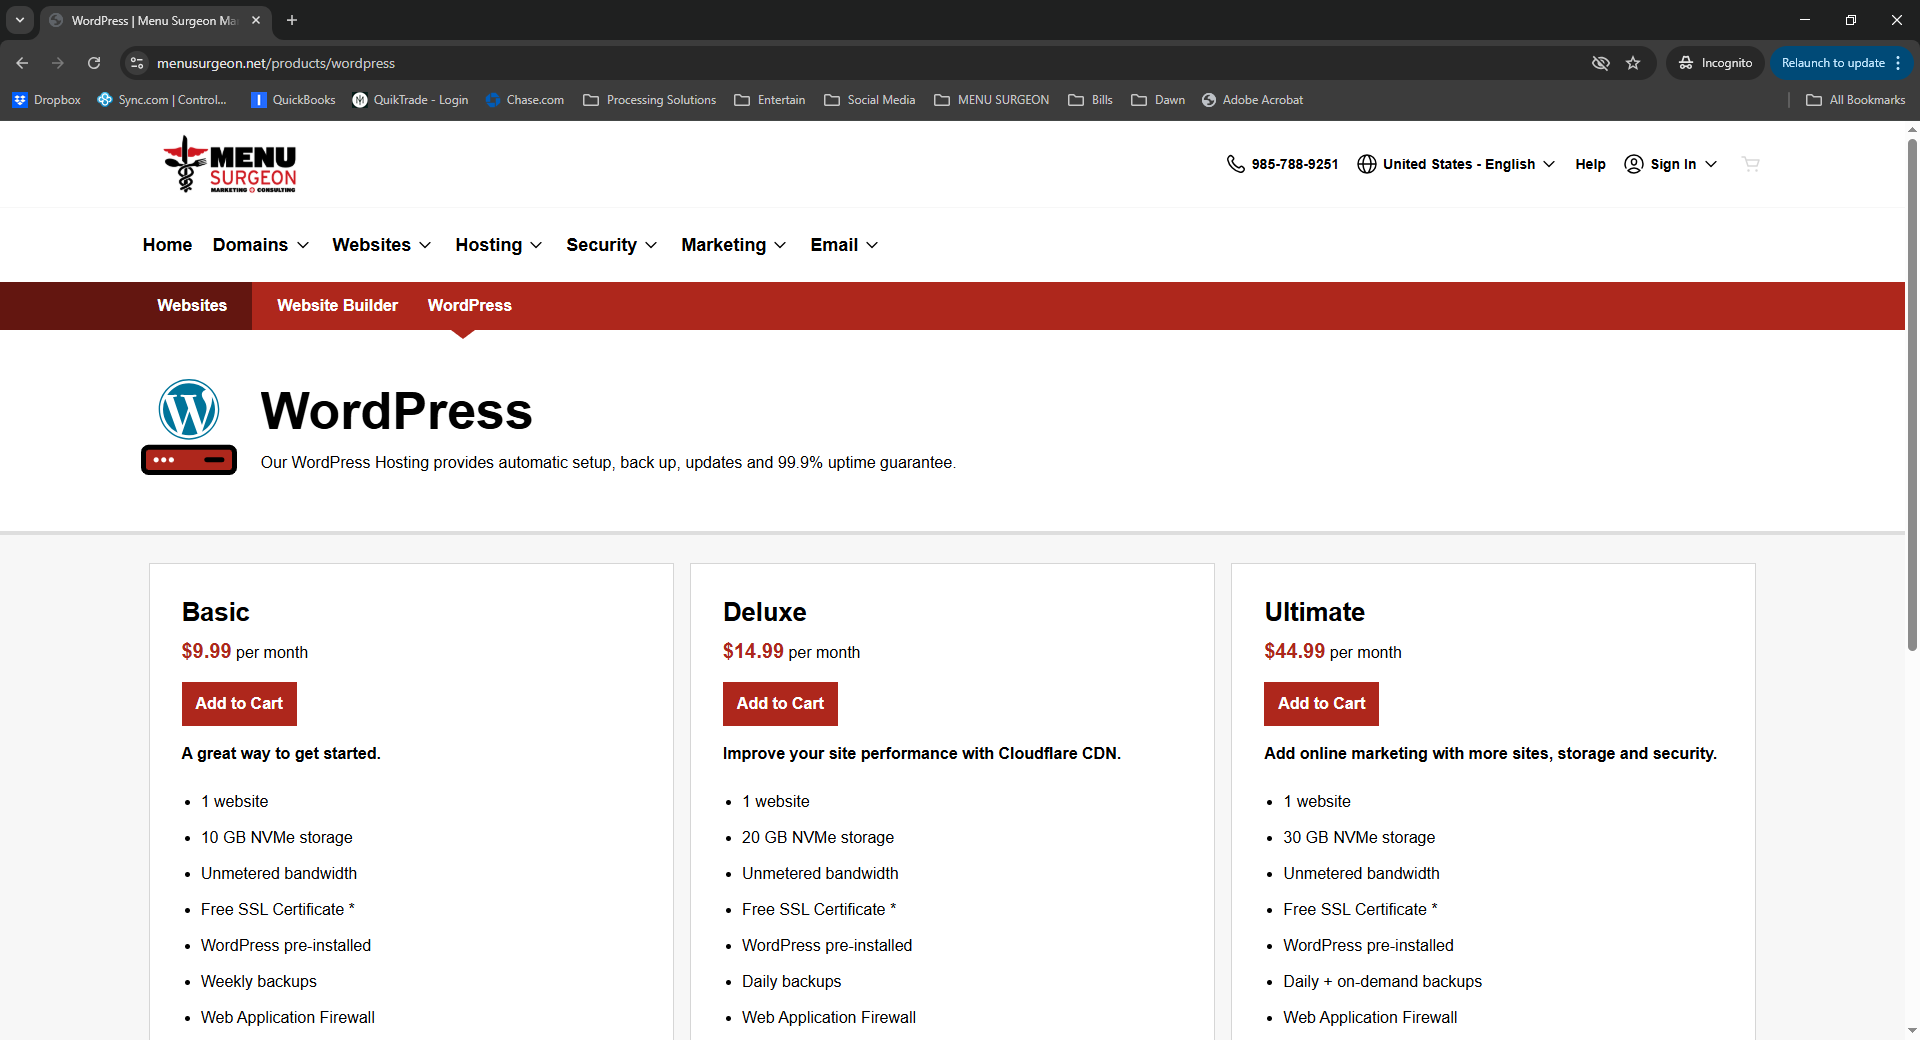
Task: Click 'Weekly backups' in Basic plan list
Action: pyautogui.click(x=259, y=982)
